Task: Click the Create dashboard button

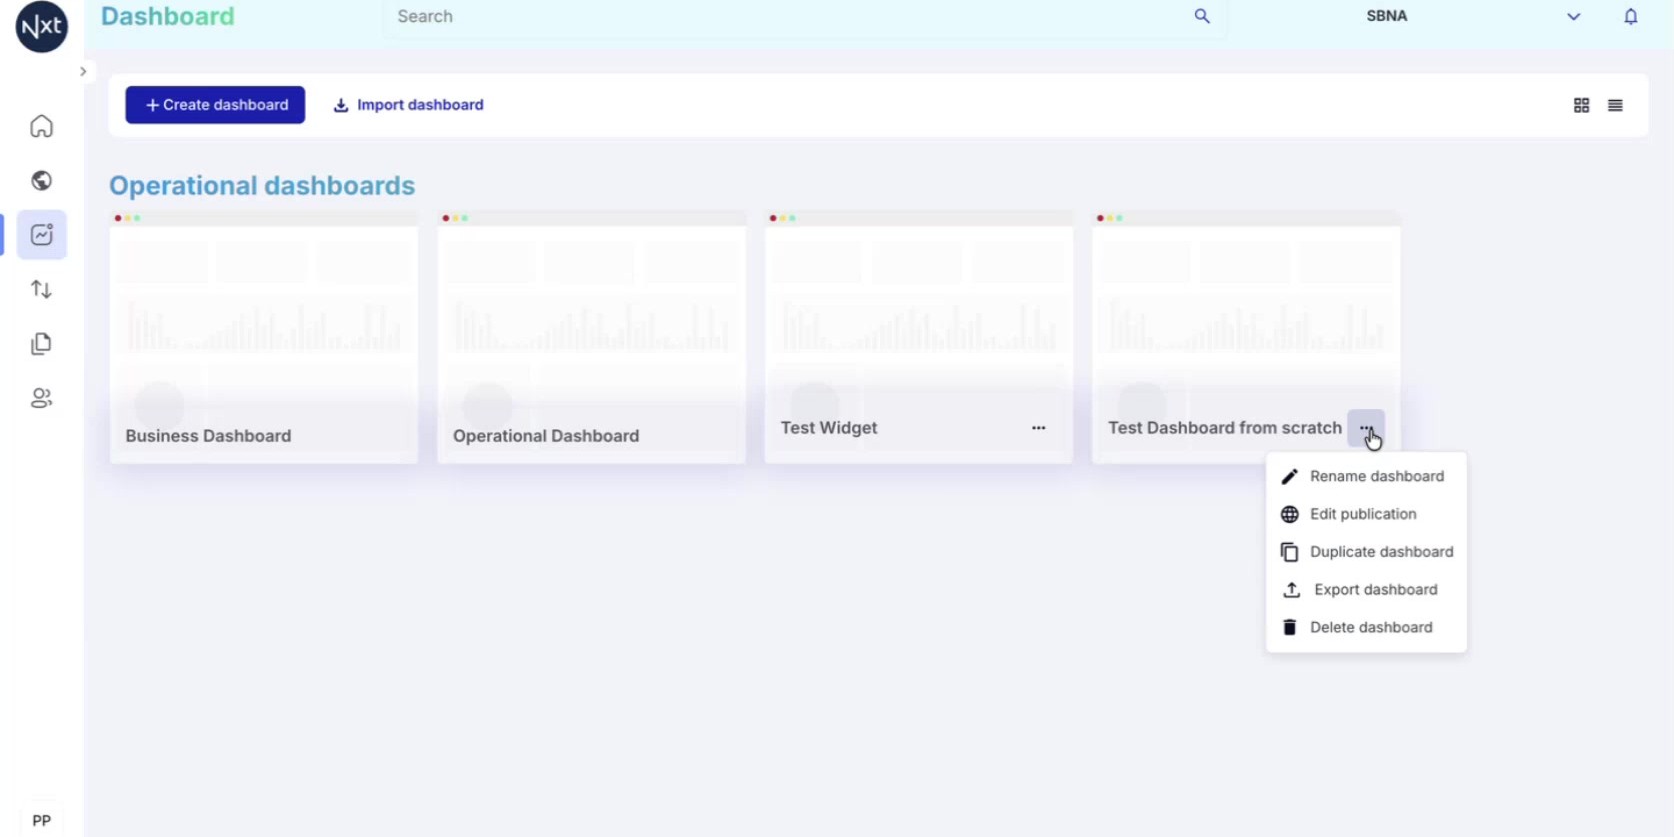Action: (x=215, y=105)
